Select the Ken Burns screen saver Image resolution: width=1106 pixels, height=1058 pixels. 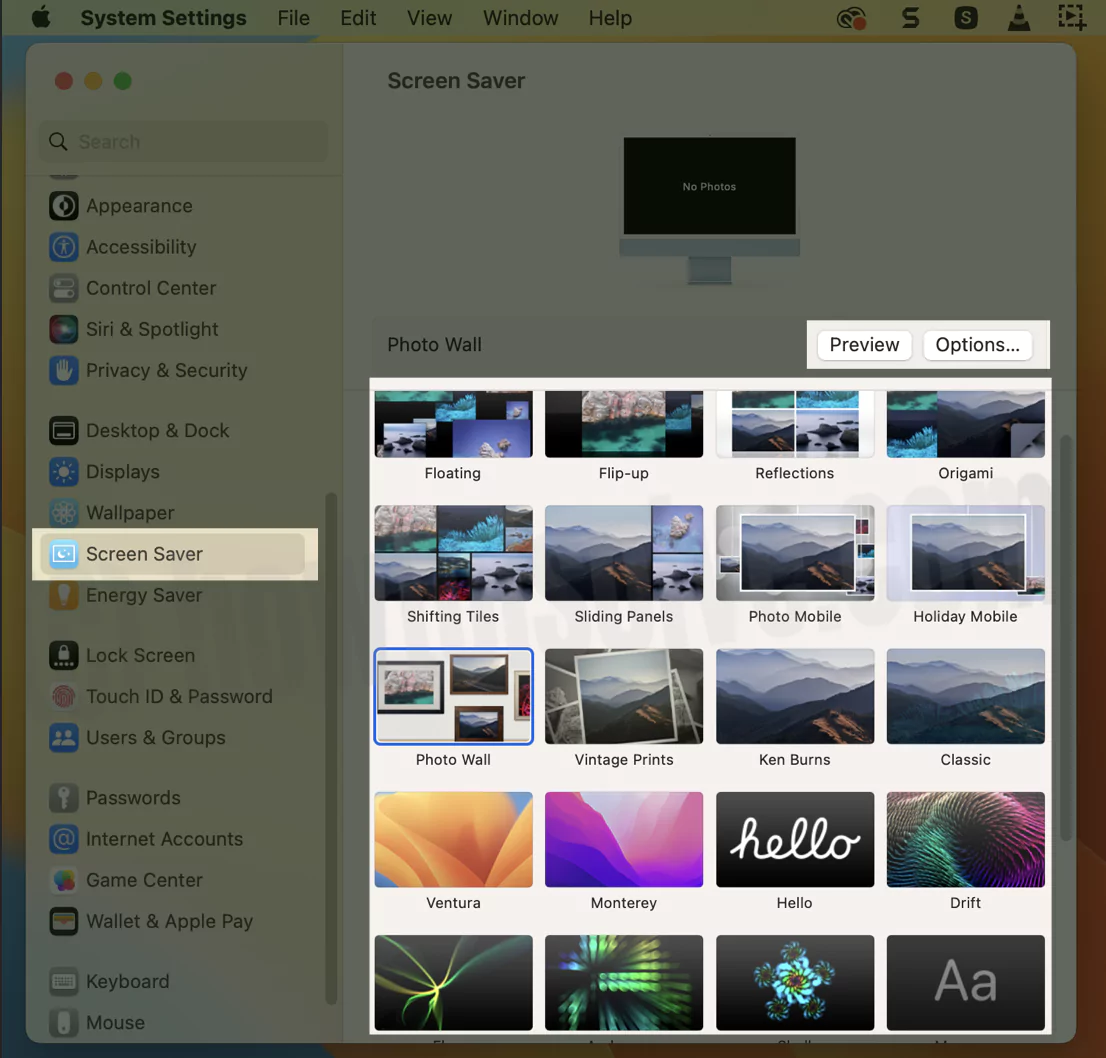click(795, 696)
